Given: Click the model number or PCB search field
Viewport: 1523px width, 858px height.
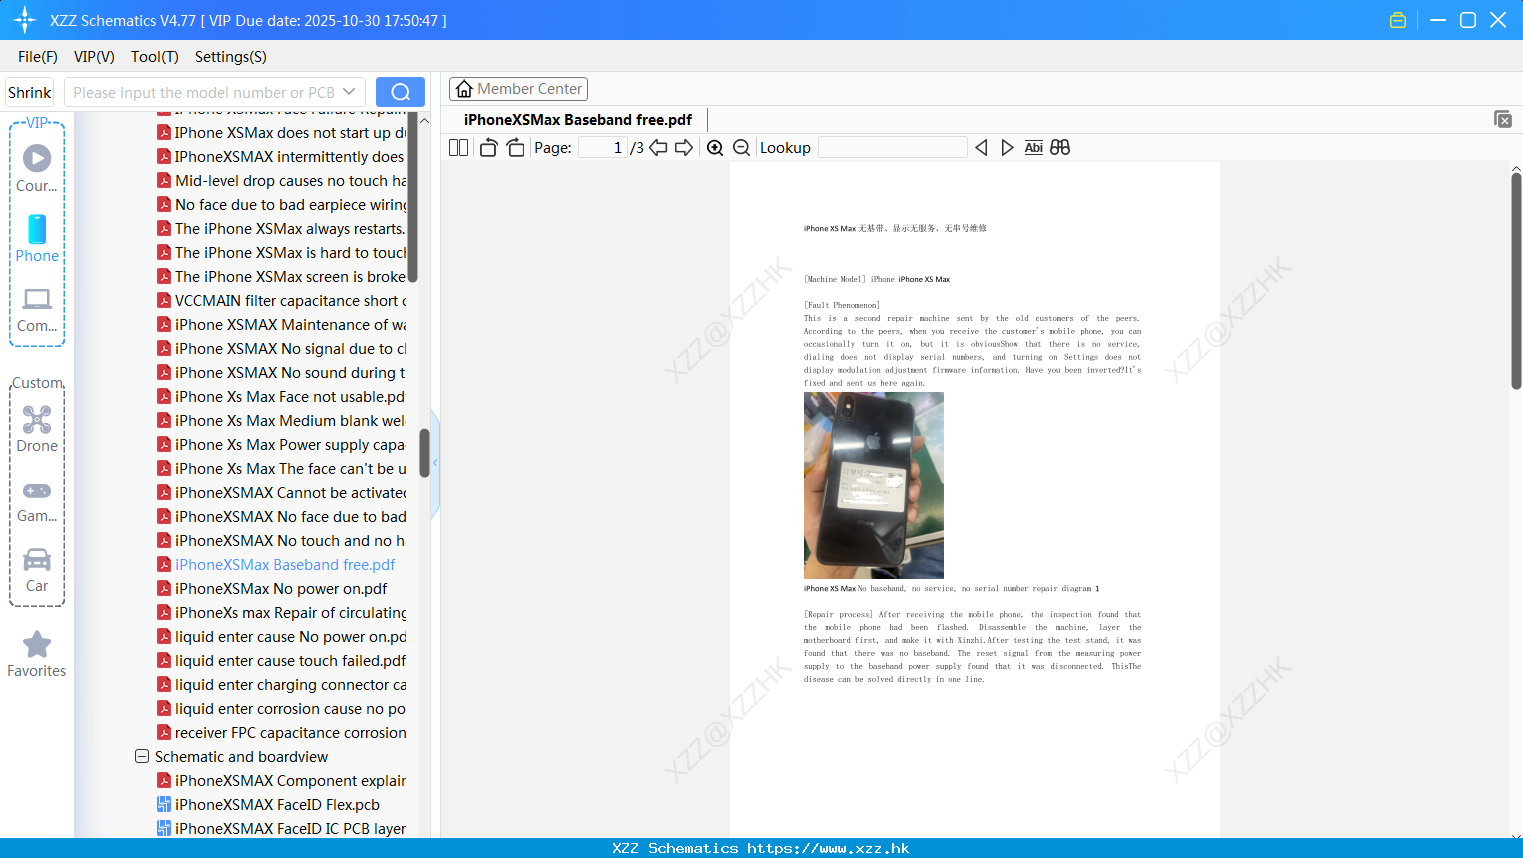Looking at the screenshot, I should coord(204,92).
